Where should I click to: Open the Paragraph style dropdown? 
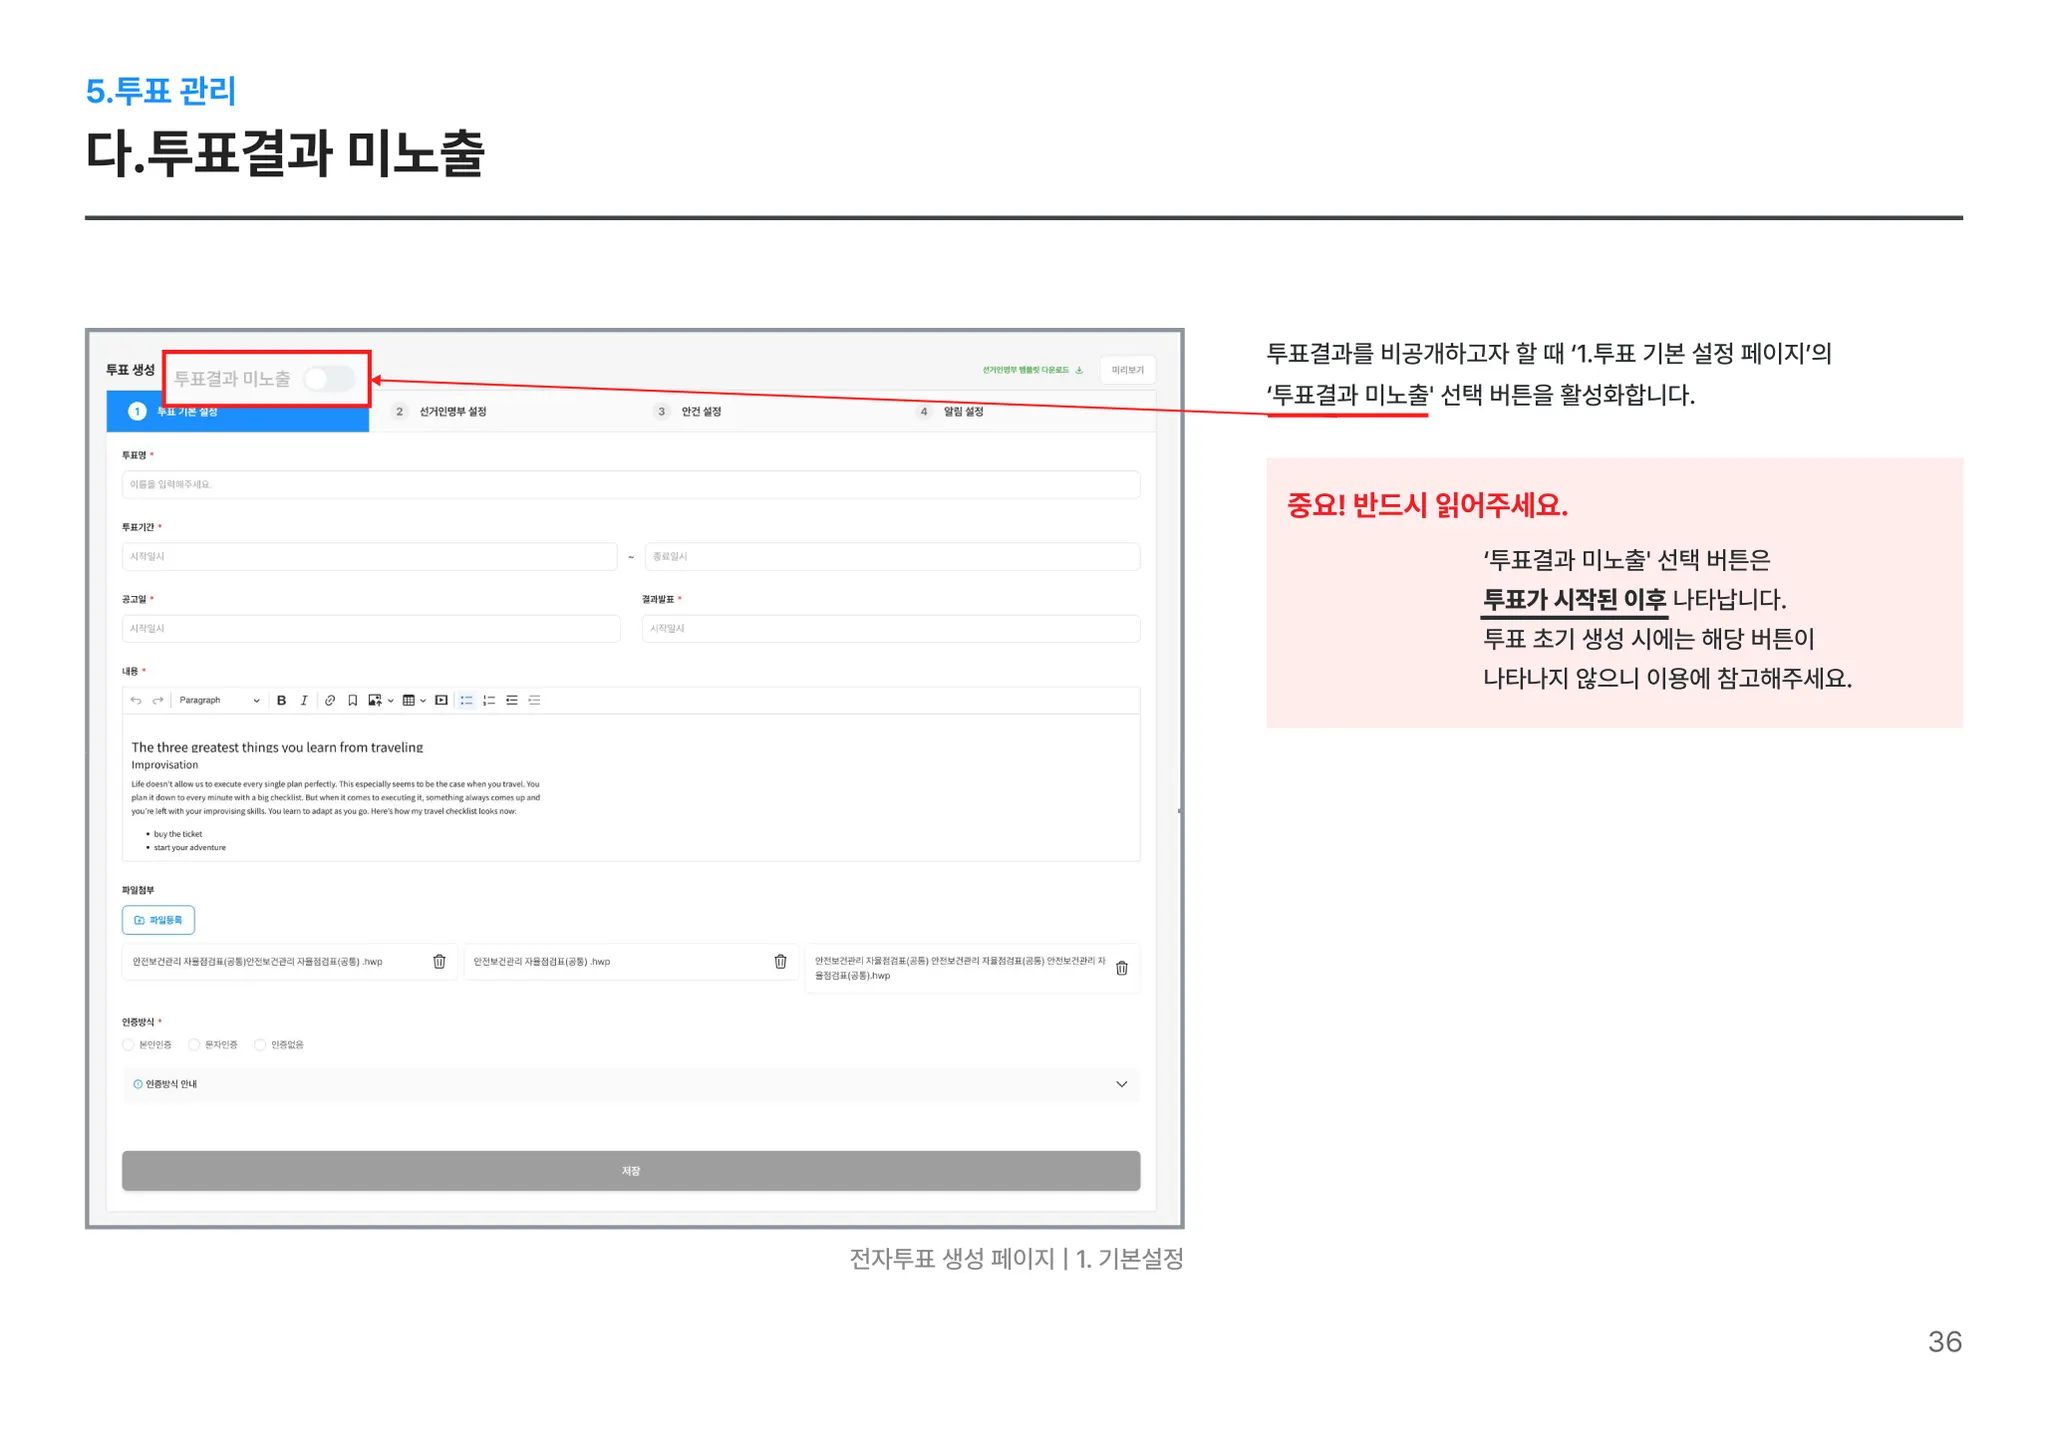(219, 701)
